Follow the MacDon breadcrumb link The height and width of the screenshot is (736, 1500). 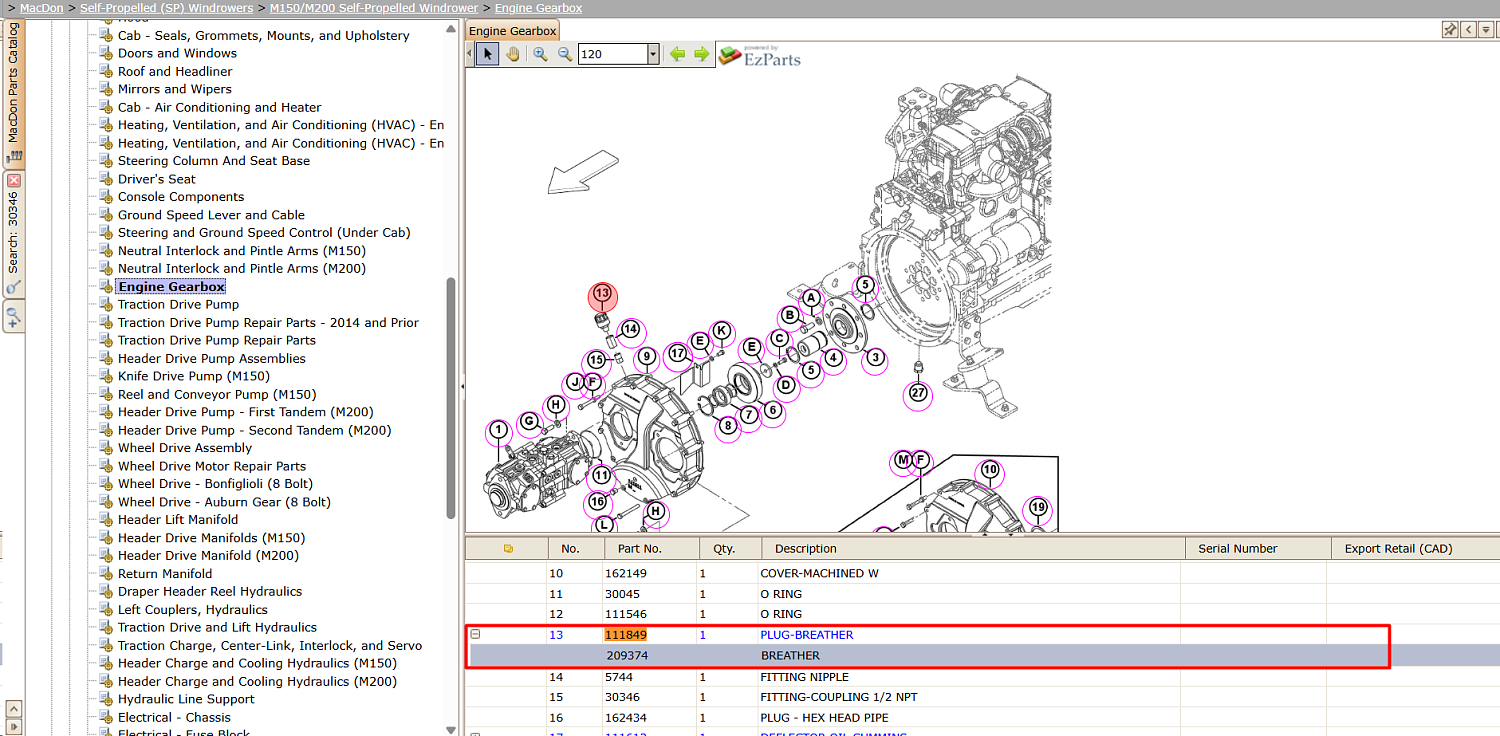tap(42, 8)
